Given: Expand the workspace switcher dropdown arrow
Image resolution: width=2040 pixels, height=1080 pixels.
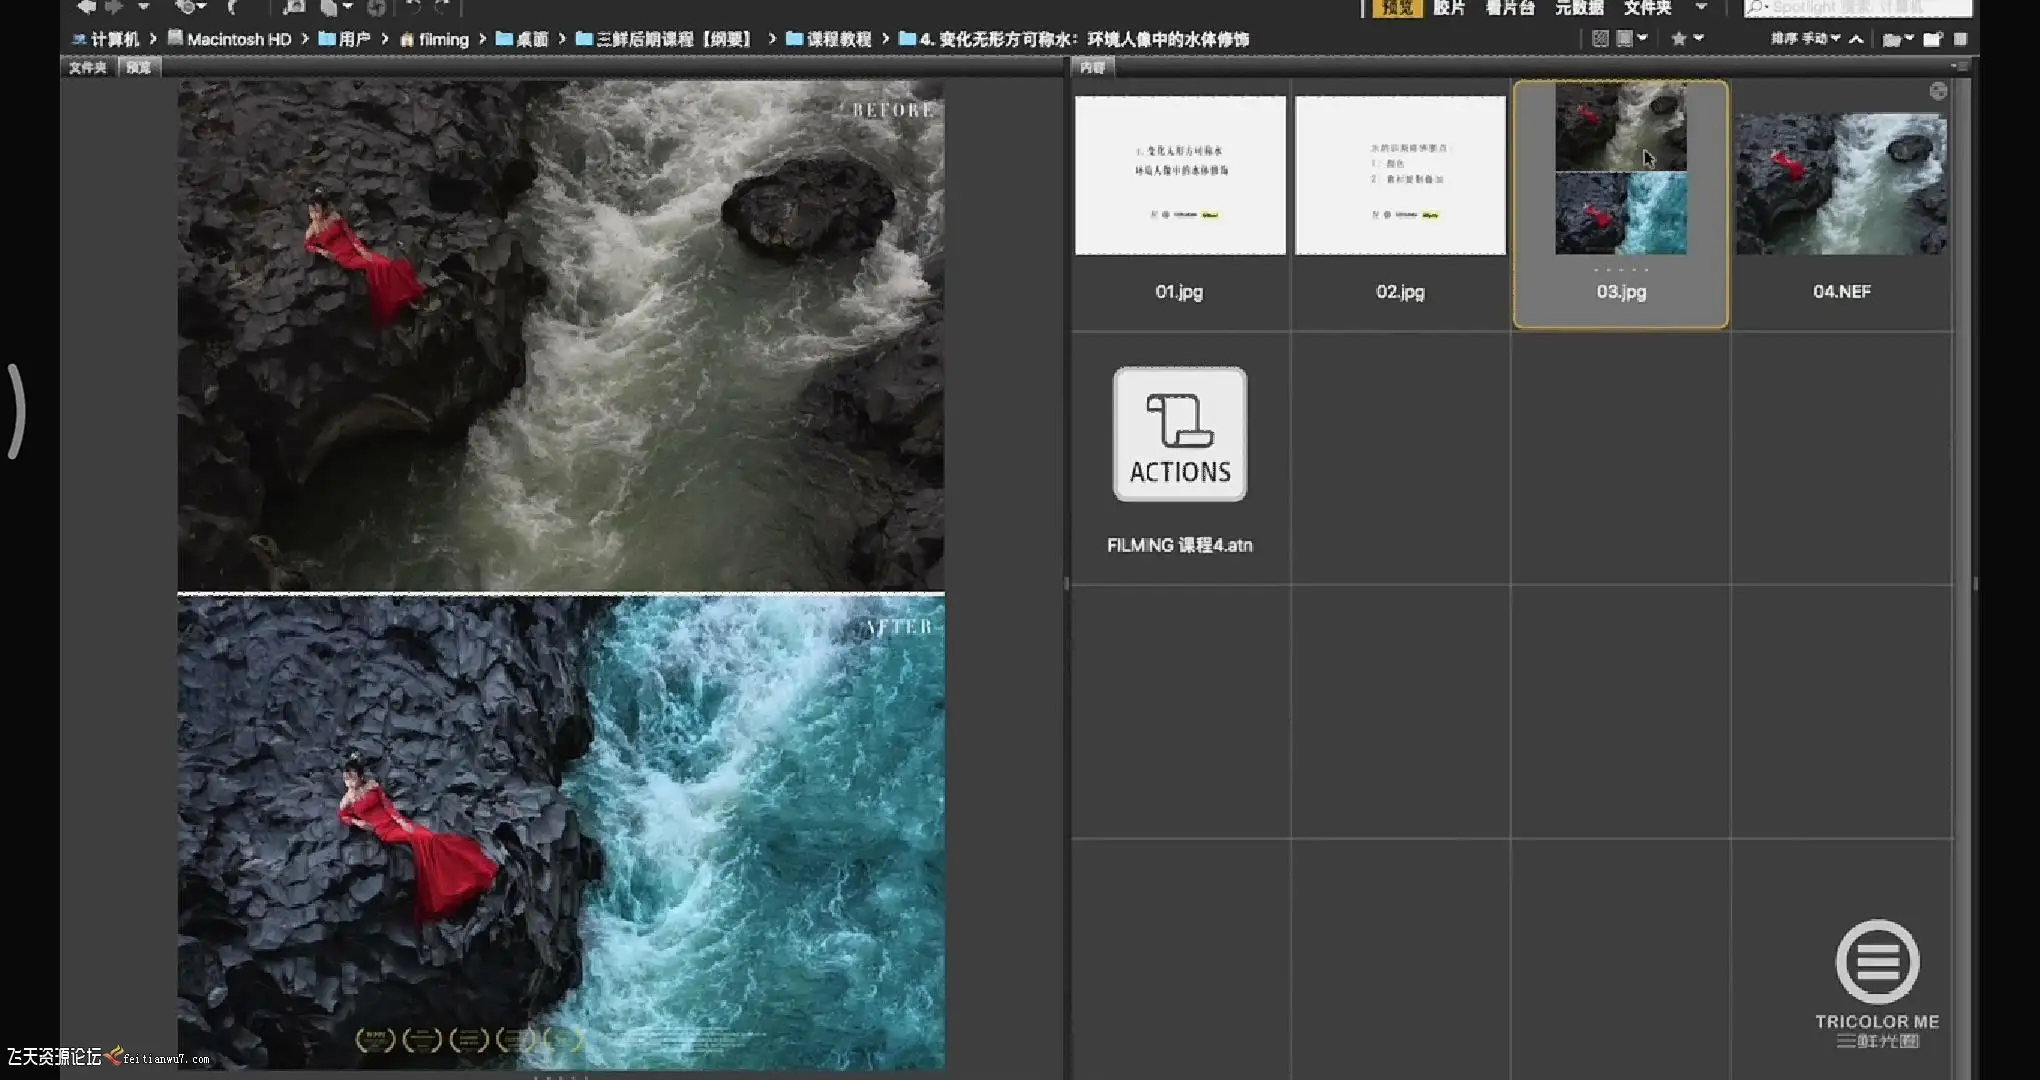Looking at the screenshot, I should 1701,7.
